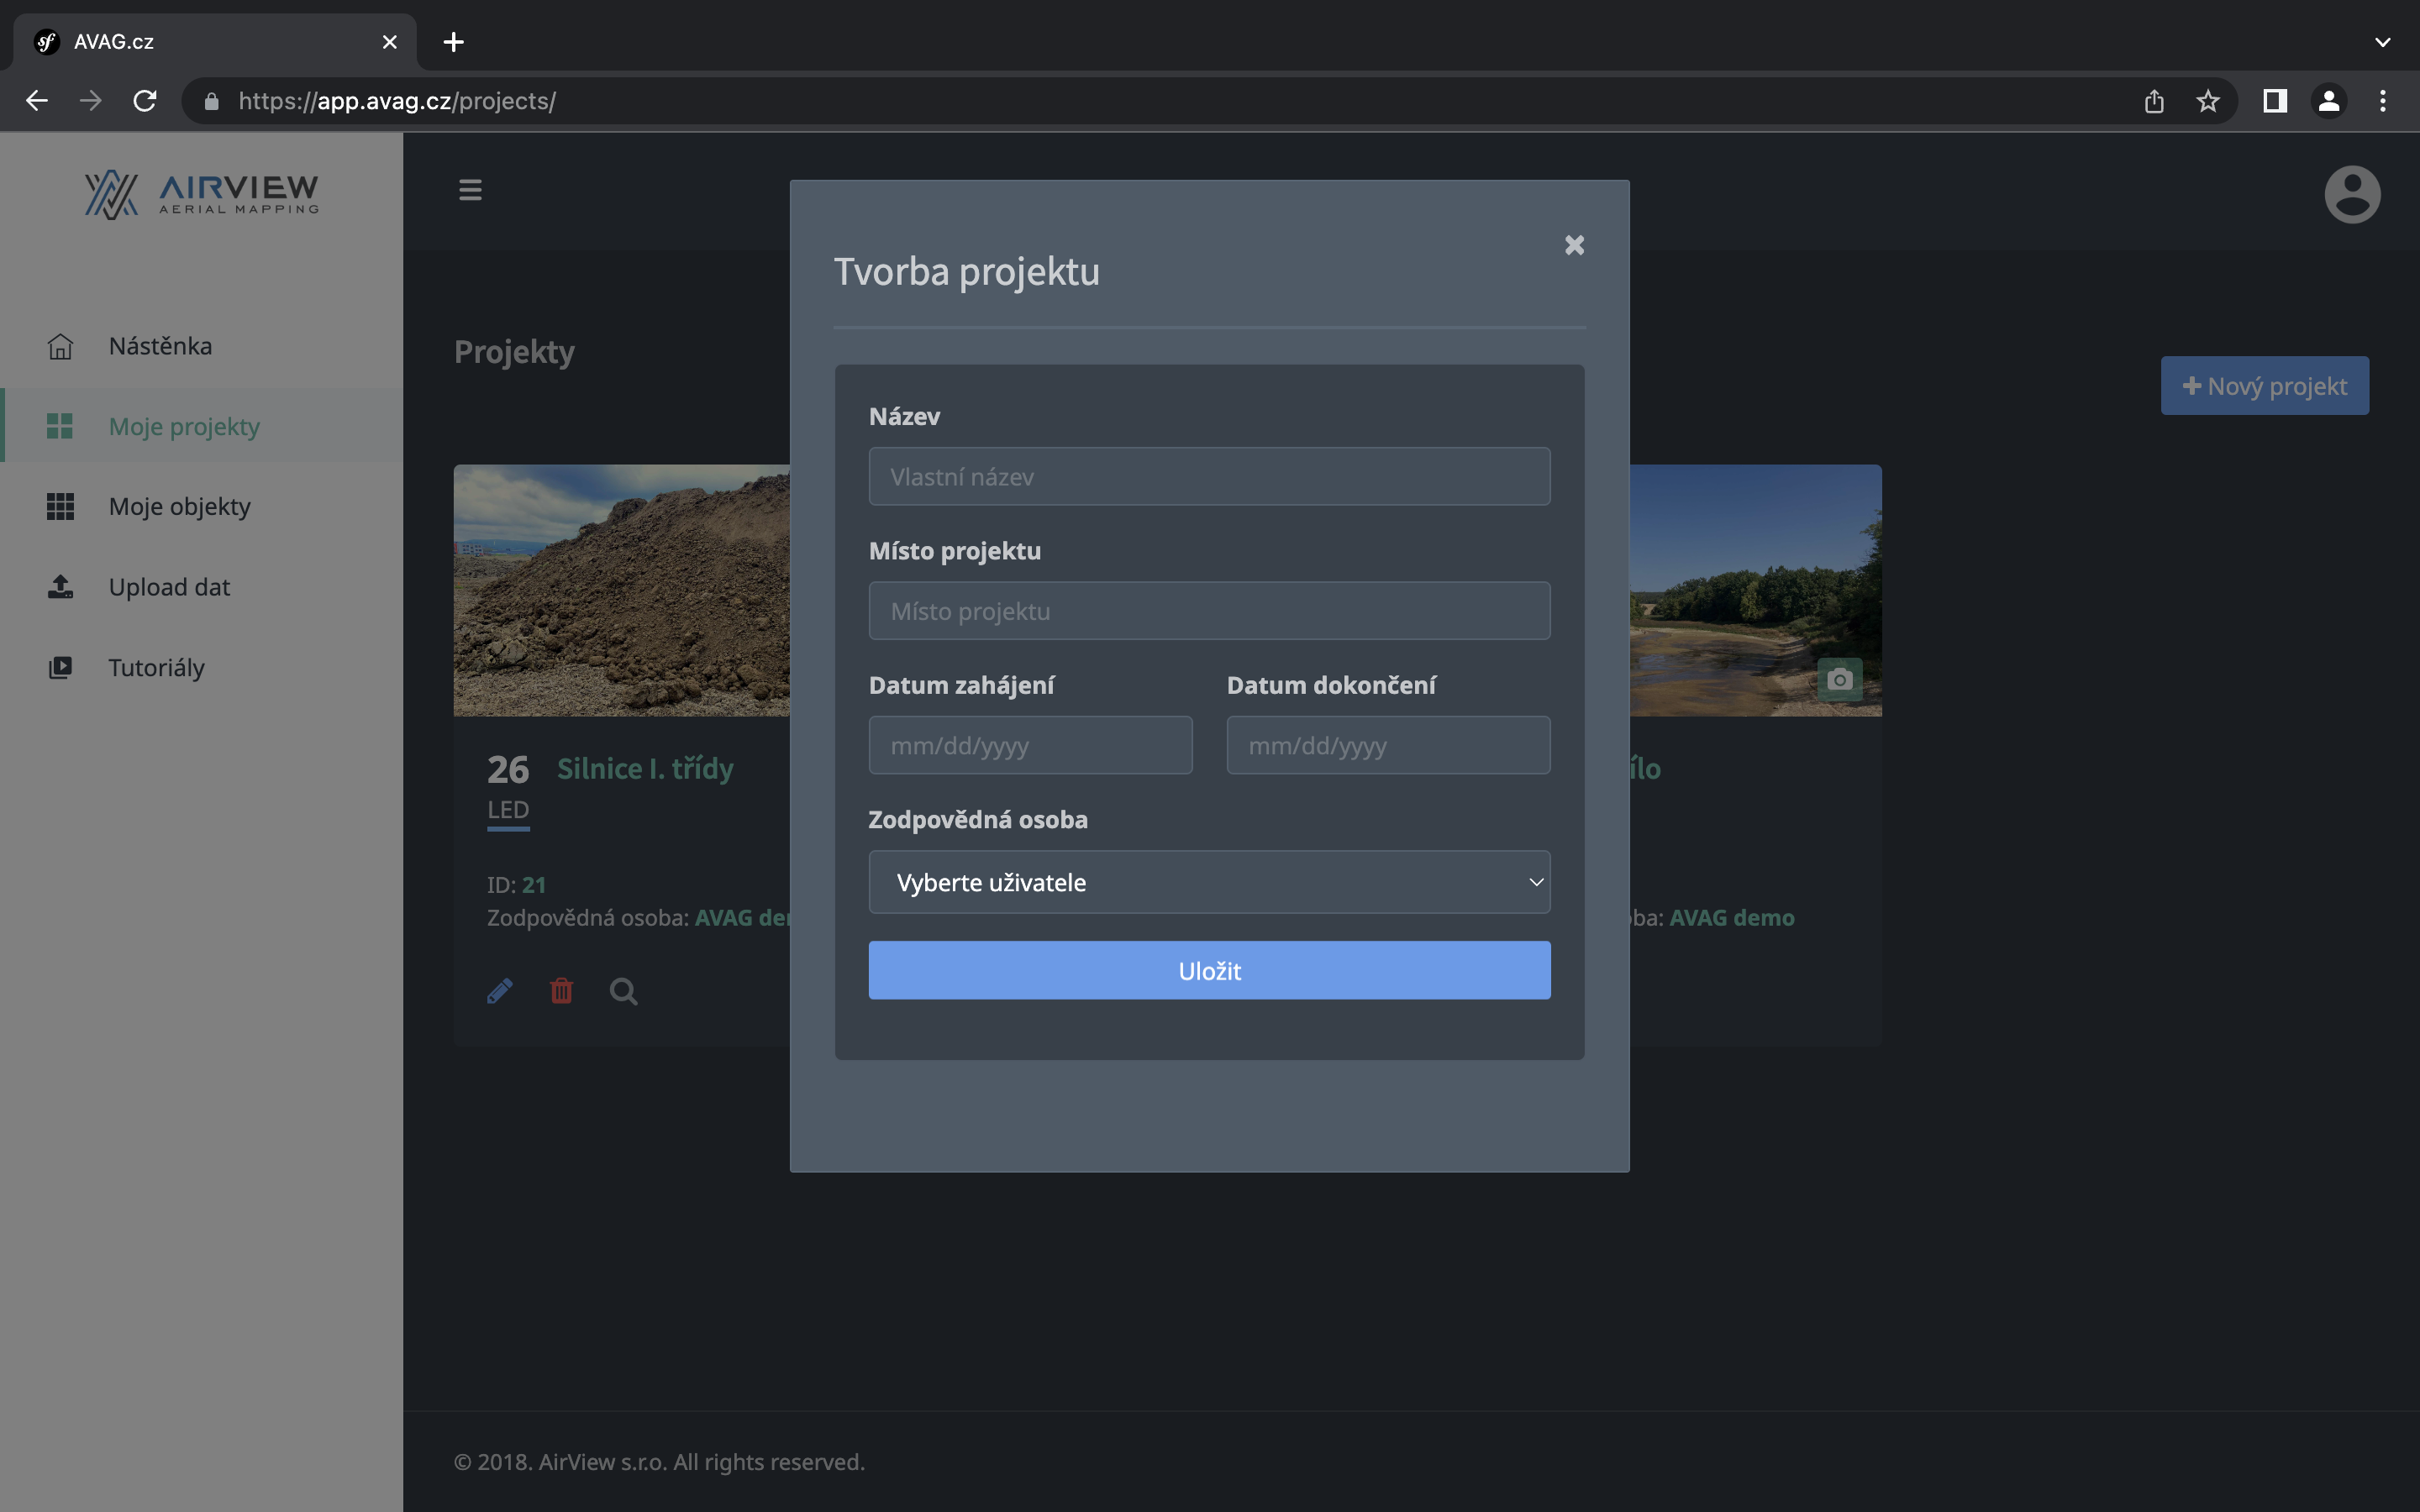Click the pencil edit icon on Silnice card
2420x1512 pixels.
(x=500, y=991)
